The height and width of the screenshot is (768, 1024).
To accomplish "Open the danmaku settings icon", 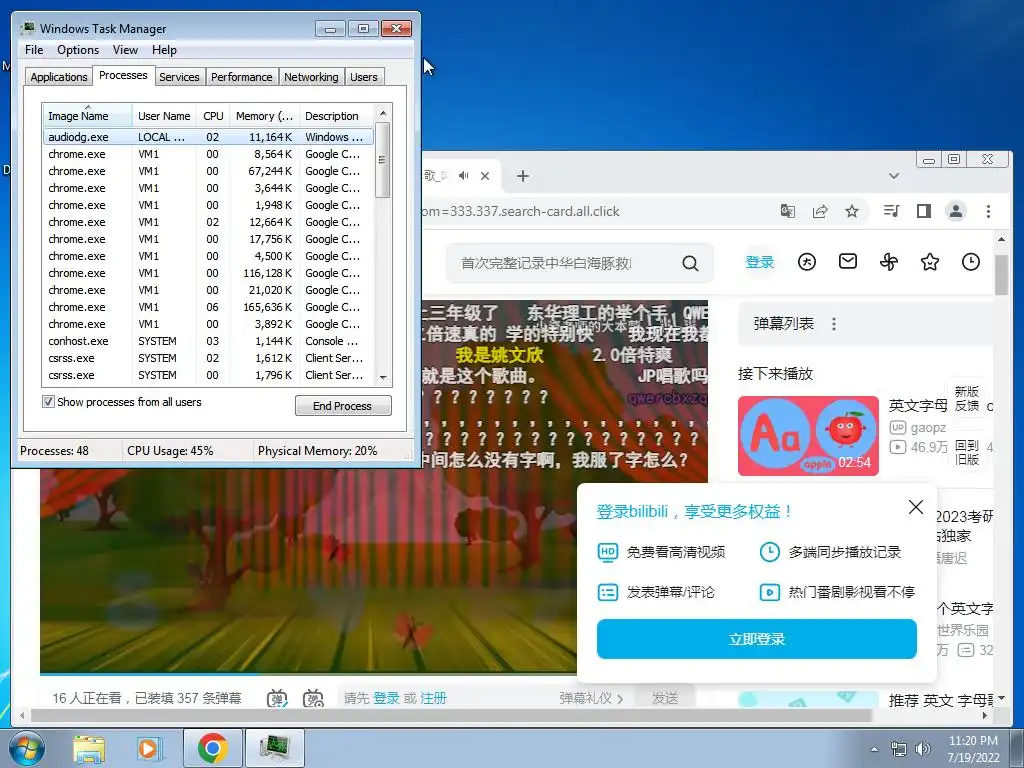I will click(313, 699).
